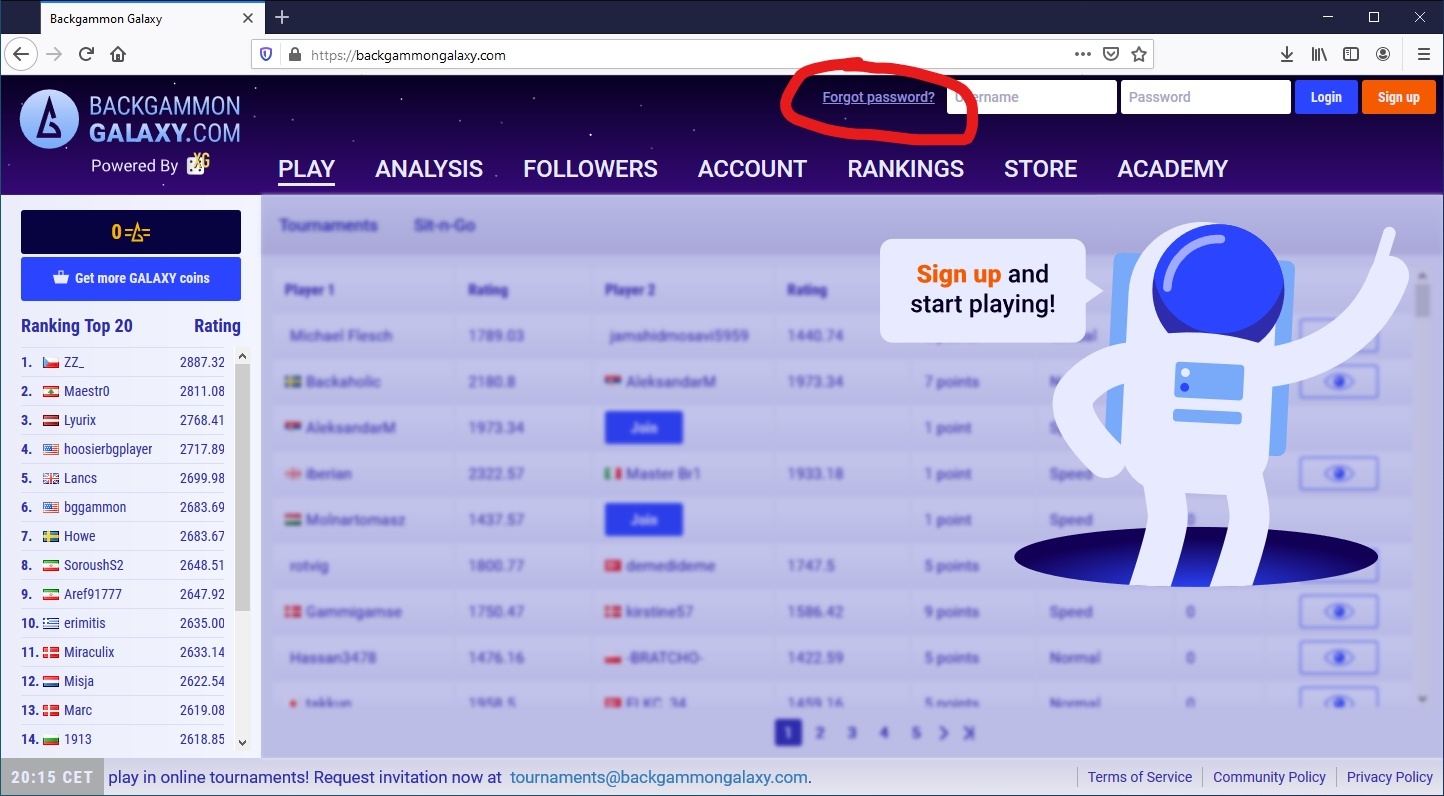
Task: Focus the Username field
Action: 1032,97
